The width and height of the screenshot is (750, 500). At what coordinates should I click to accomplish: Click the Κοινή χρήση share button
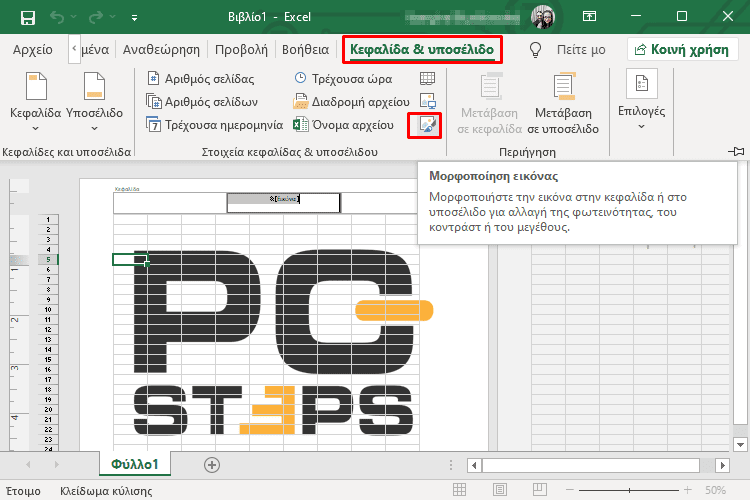[x=682, y=49]
